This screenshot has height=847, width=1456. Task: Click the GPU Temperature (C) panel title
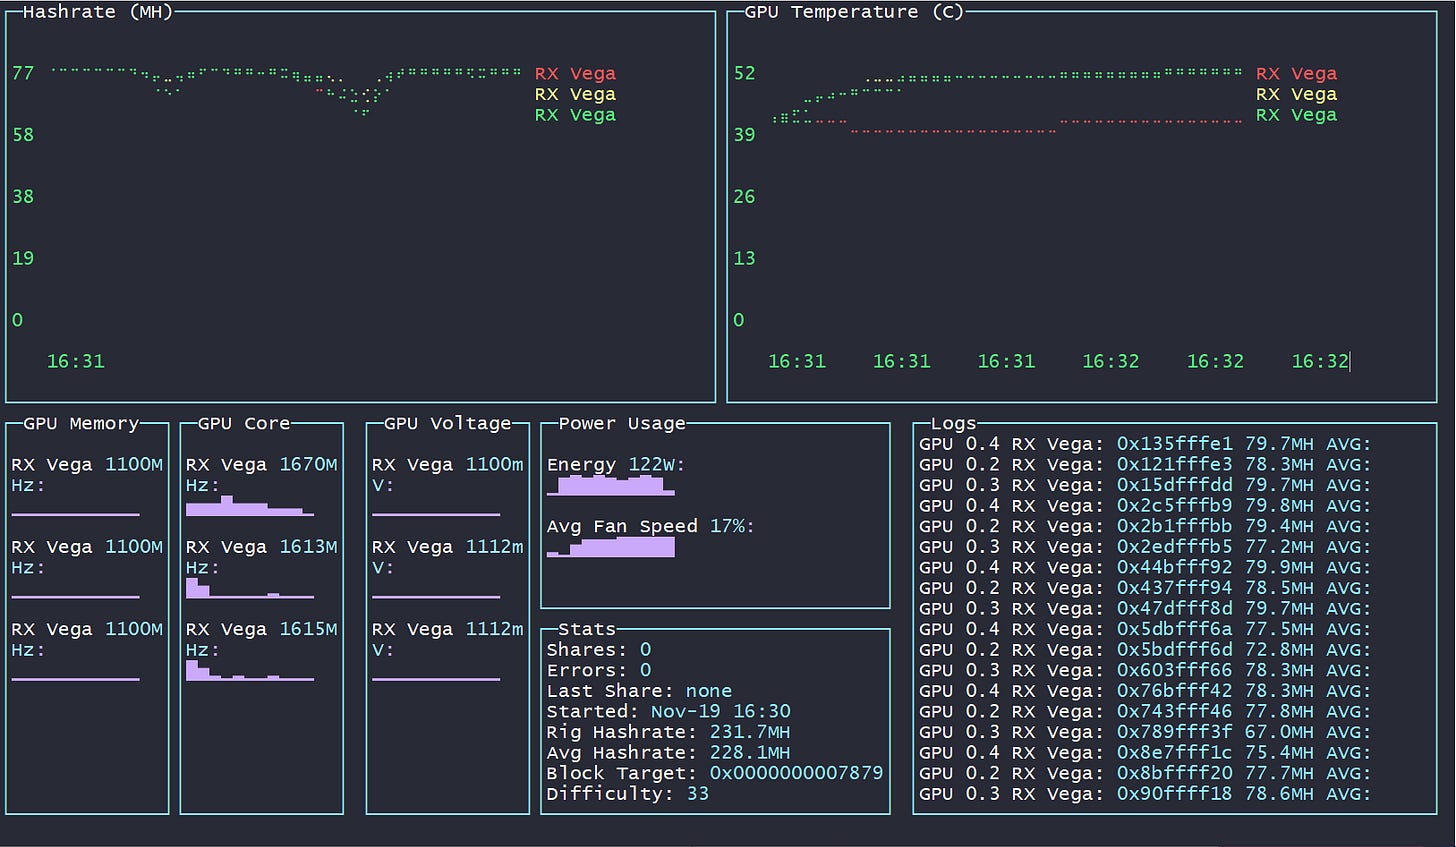[854, 12]
